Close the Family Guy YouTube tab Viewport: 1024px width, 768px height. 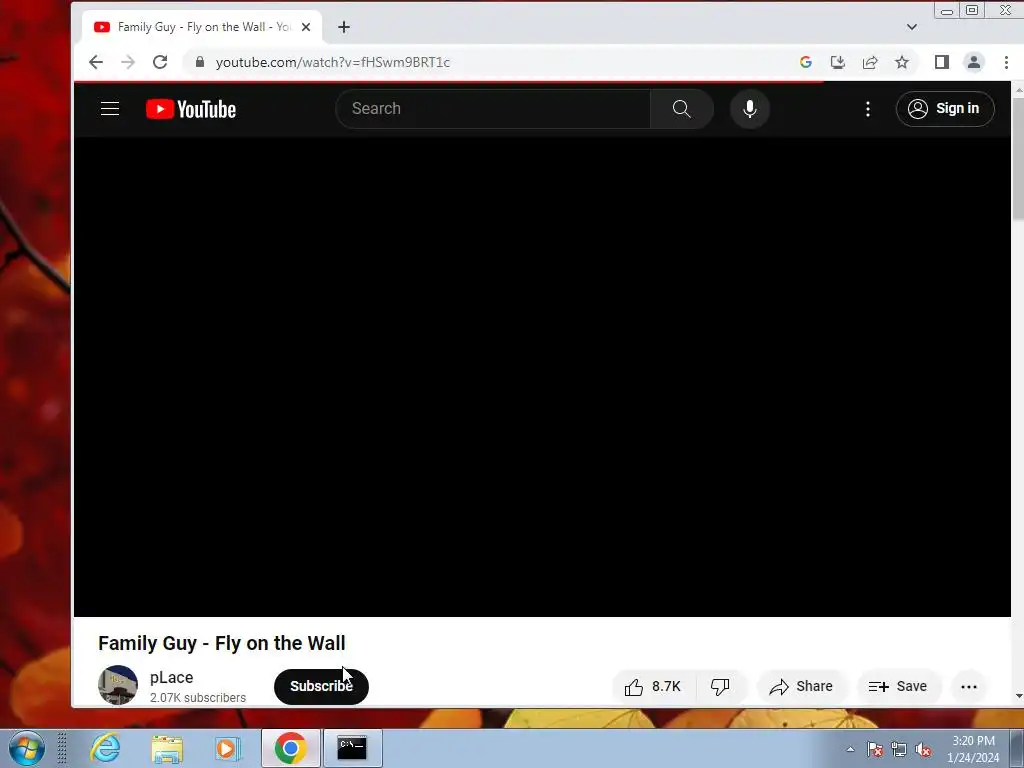point(306,27)
